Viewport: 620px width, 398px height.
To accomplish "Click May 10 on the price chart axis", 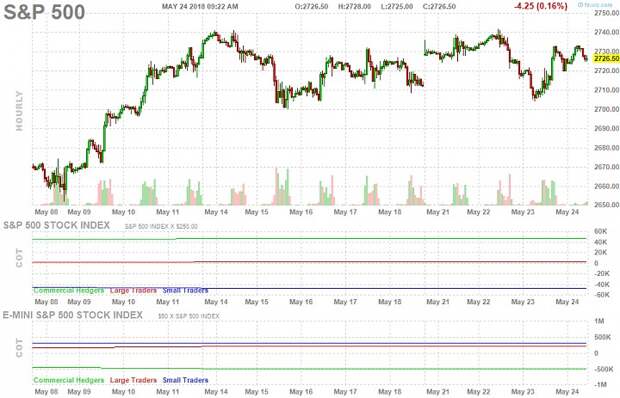I will point(123,212).
